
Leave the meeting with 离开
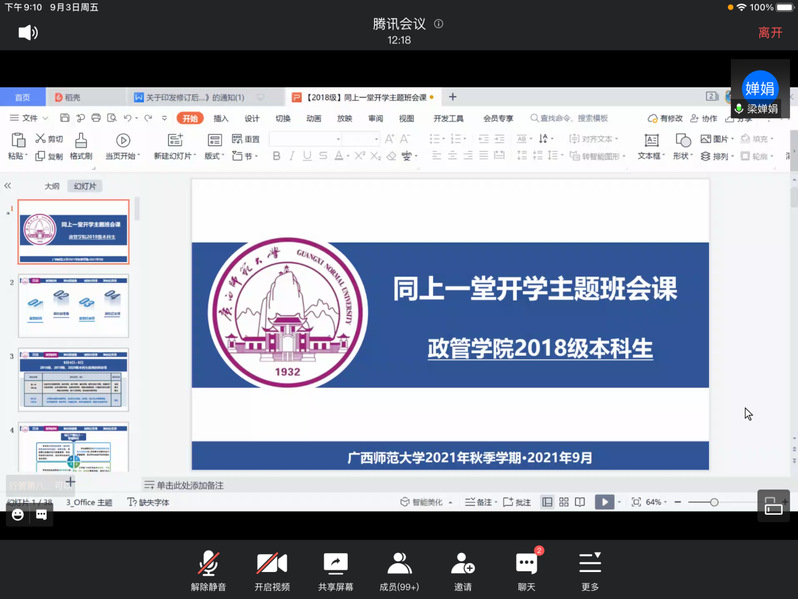[770, 33]
